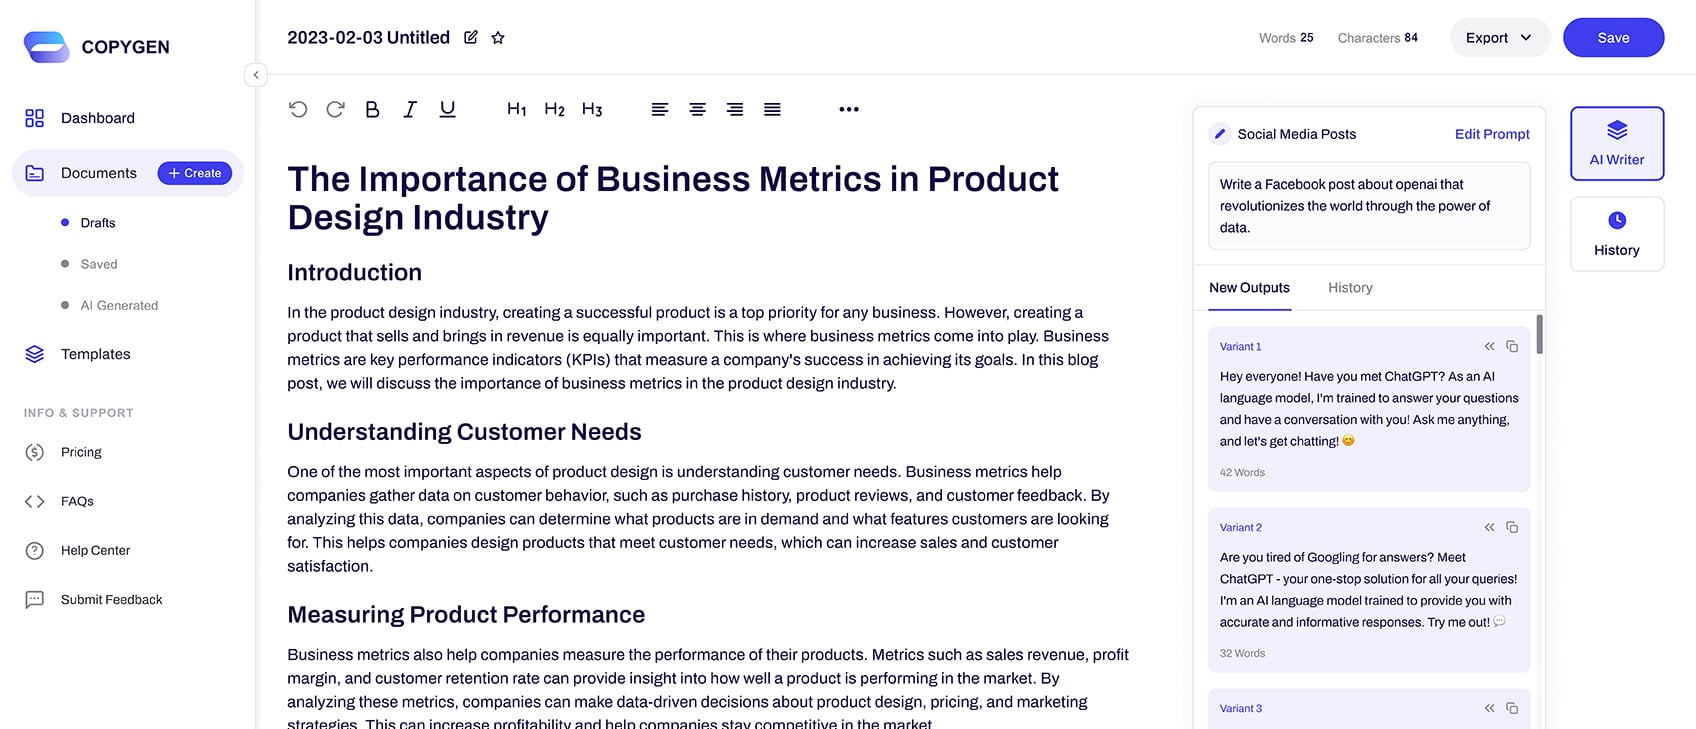The width and height of the screenshot is (1696, 729).
Task: Toggle italic formatting
Action: click(410, 109)
